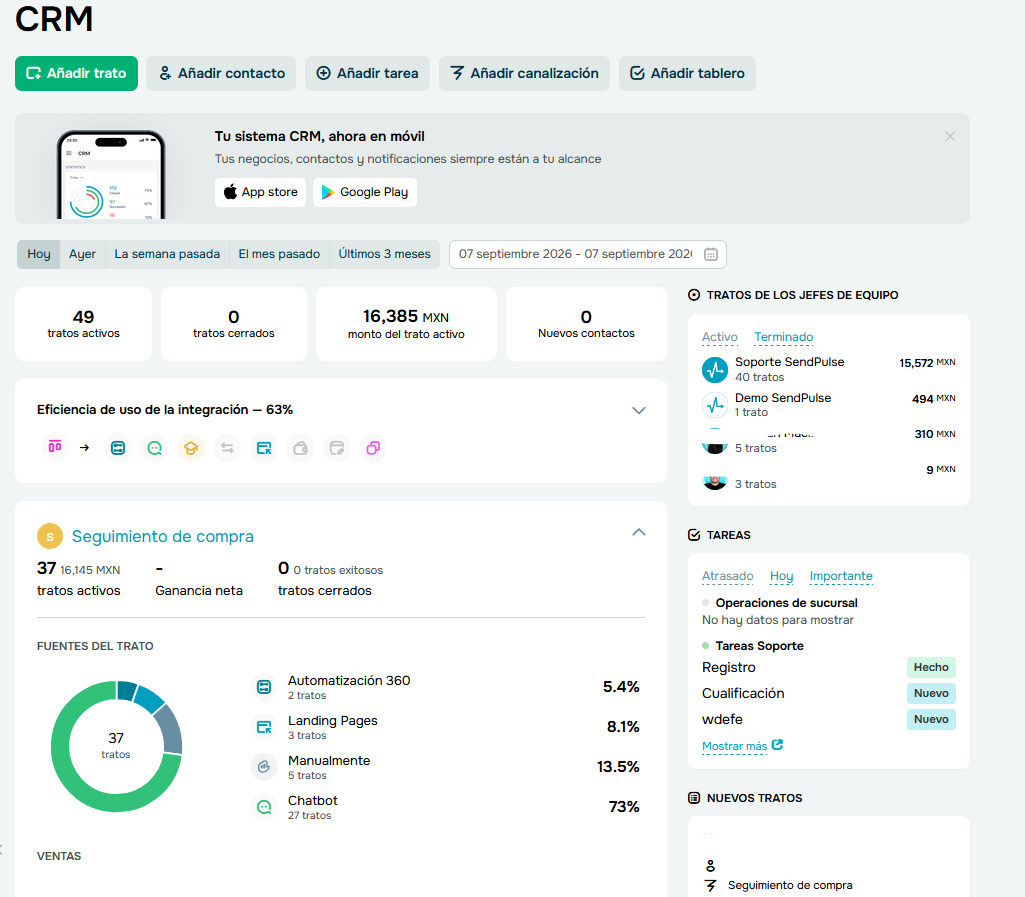Image resolution: width=1025 pixels, height=897 pixels.
Task: Click the Chatbot source row icon
Action: tap(264, 807)
